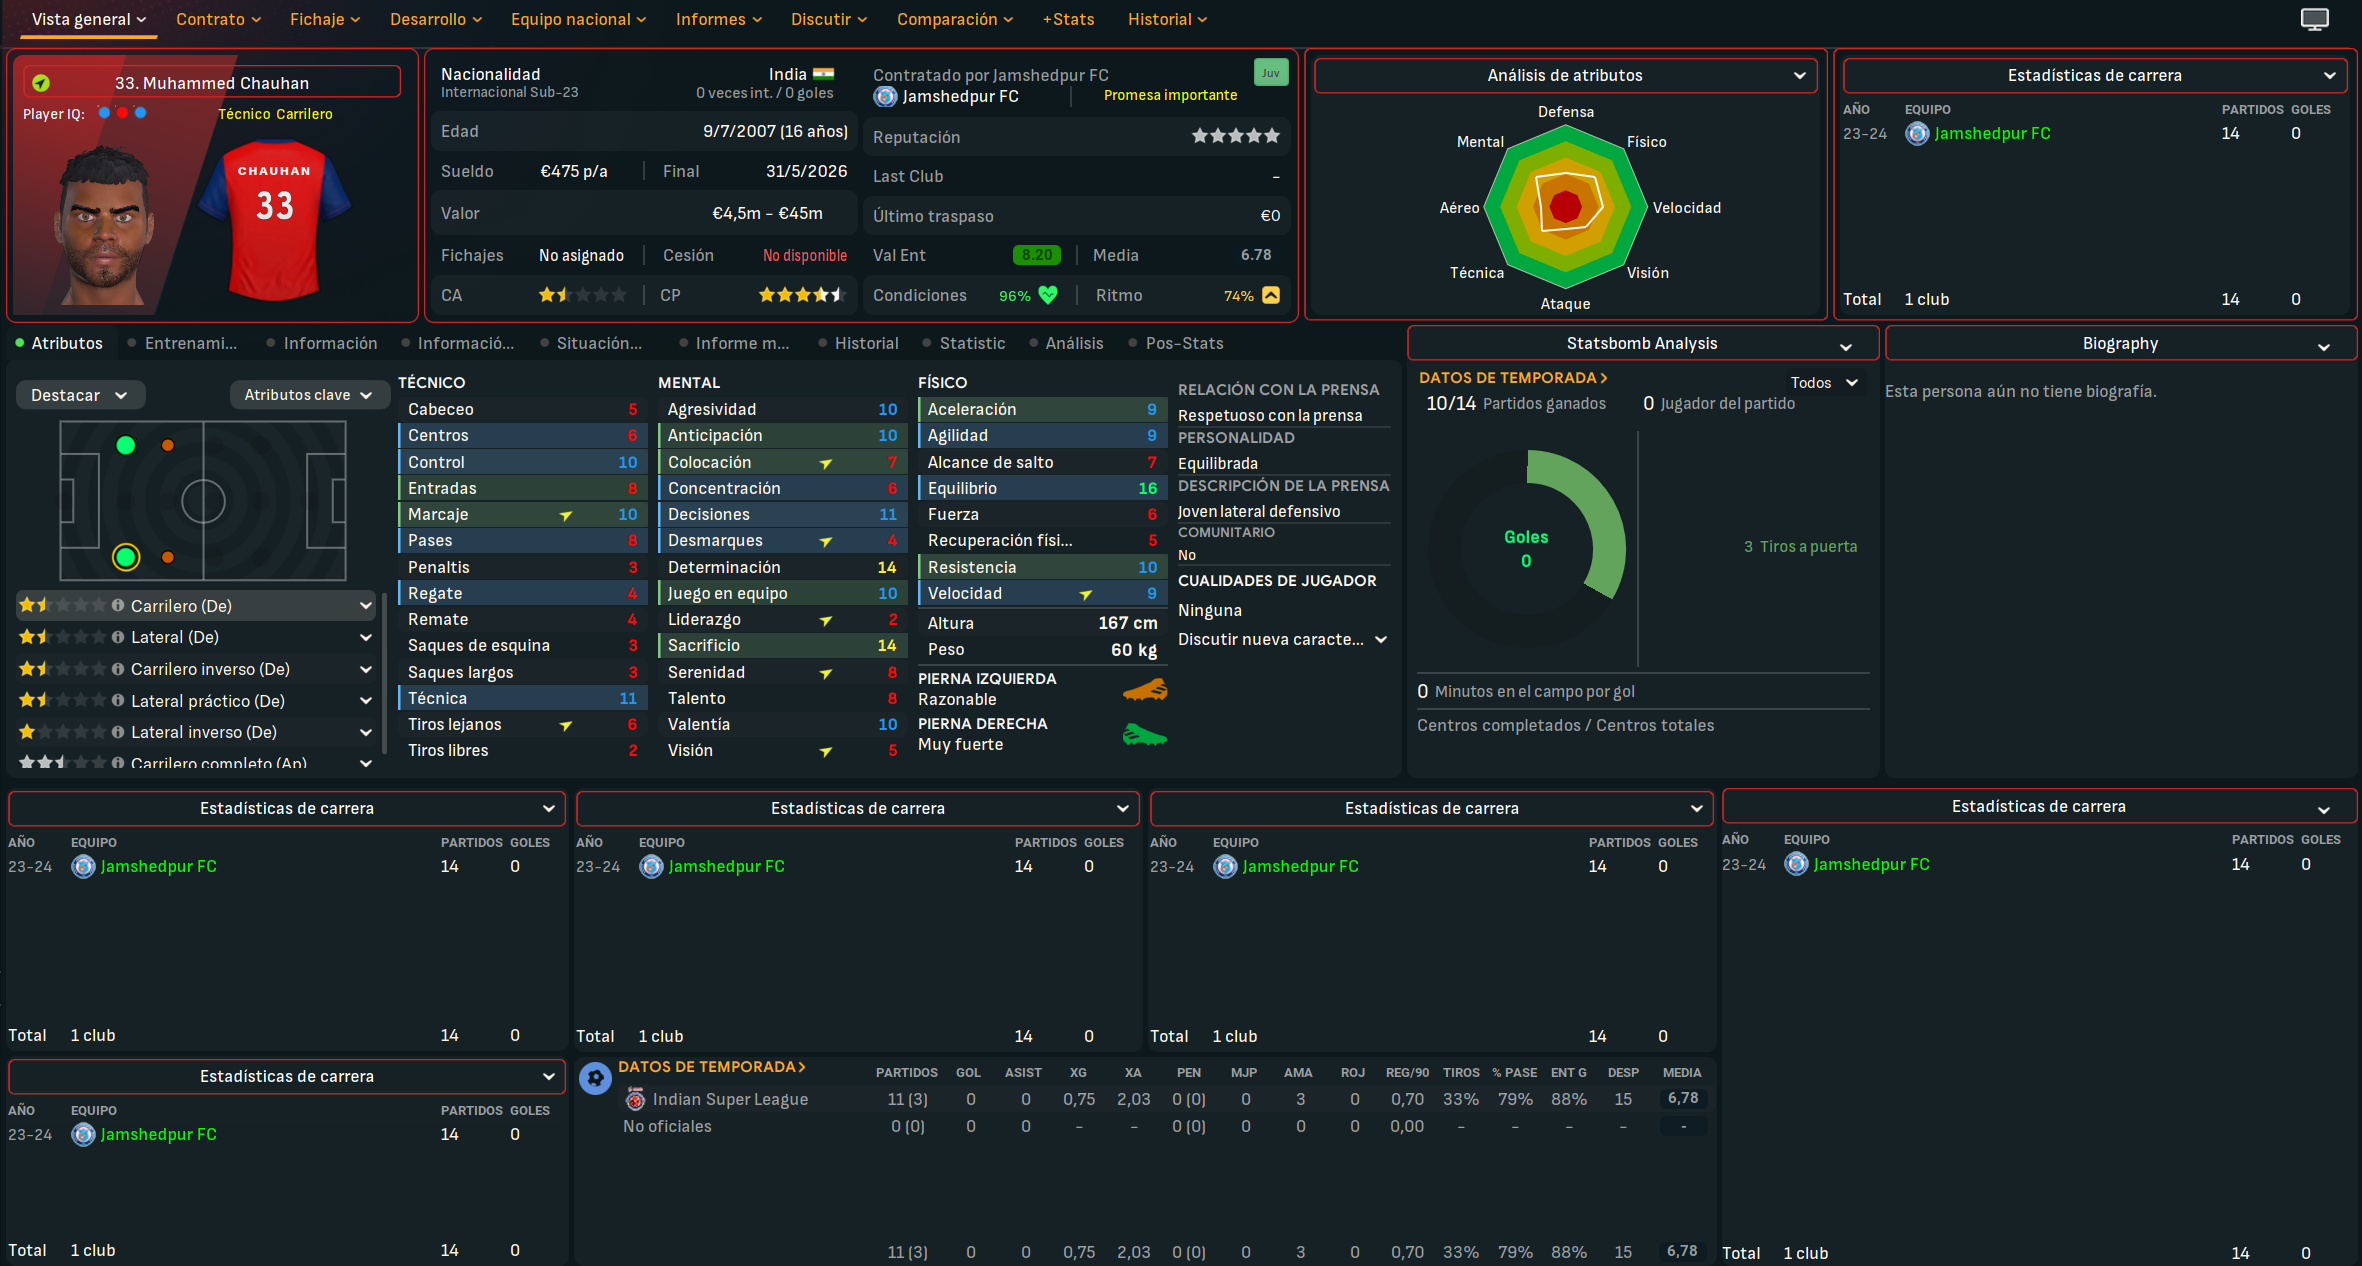Image resolution: width=2362 pixels, height=1266 pixels.
Task: Click the player name field 33. Muhammed Chauhan
Action: pos(212,83)
